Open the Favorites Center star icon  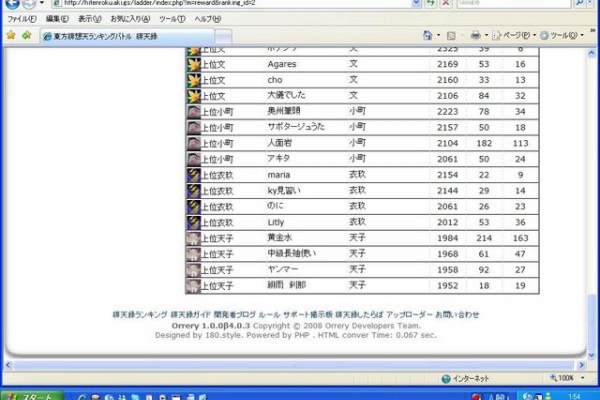click(11, 36)
